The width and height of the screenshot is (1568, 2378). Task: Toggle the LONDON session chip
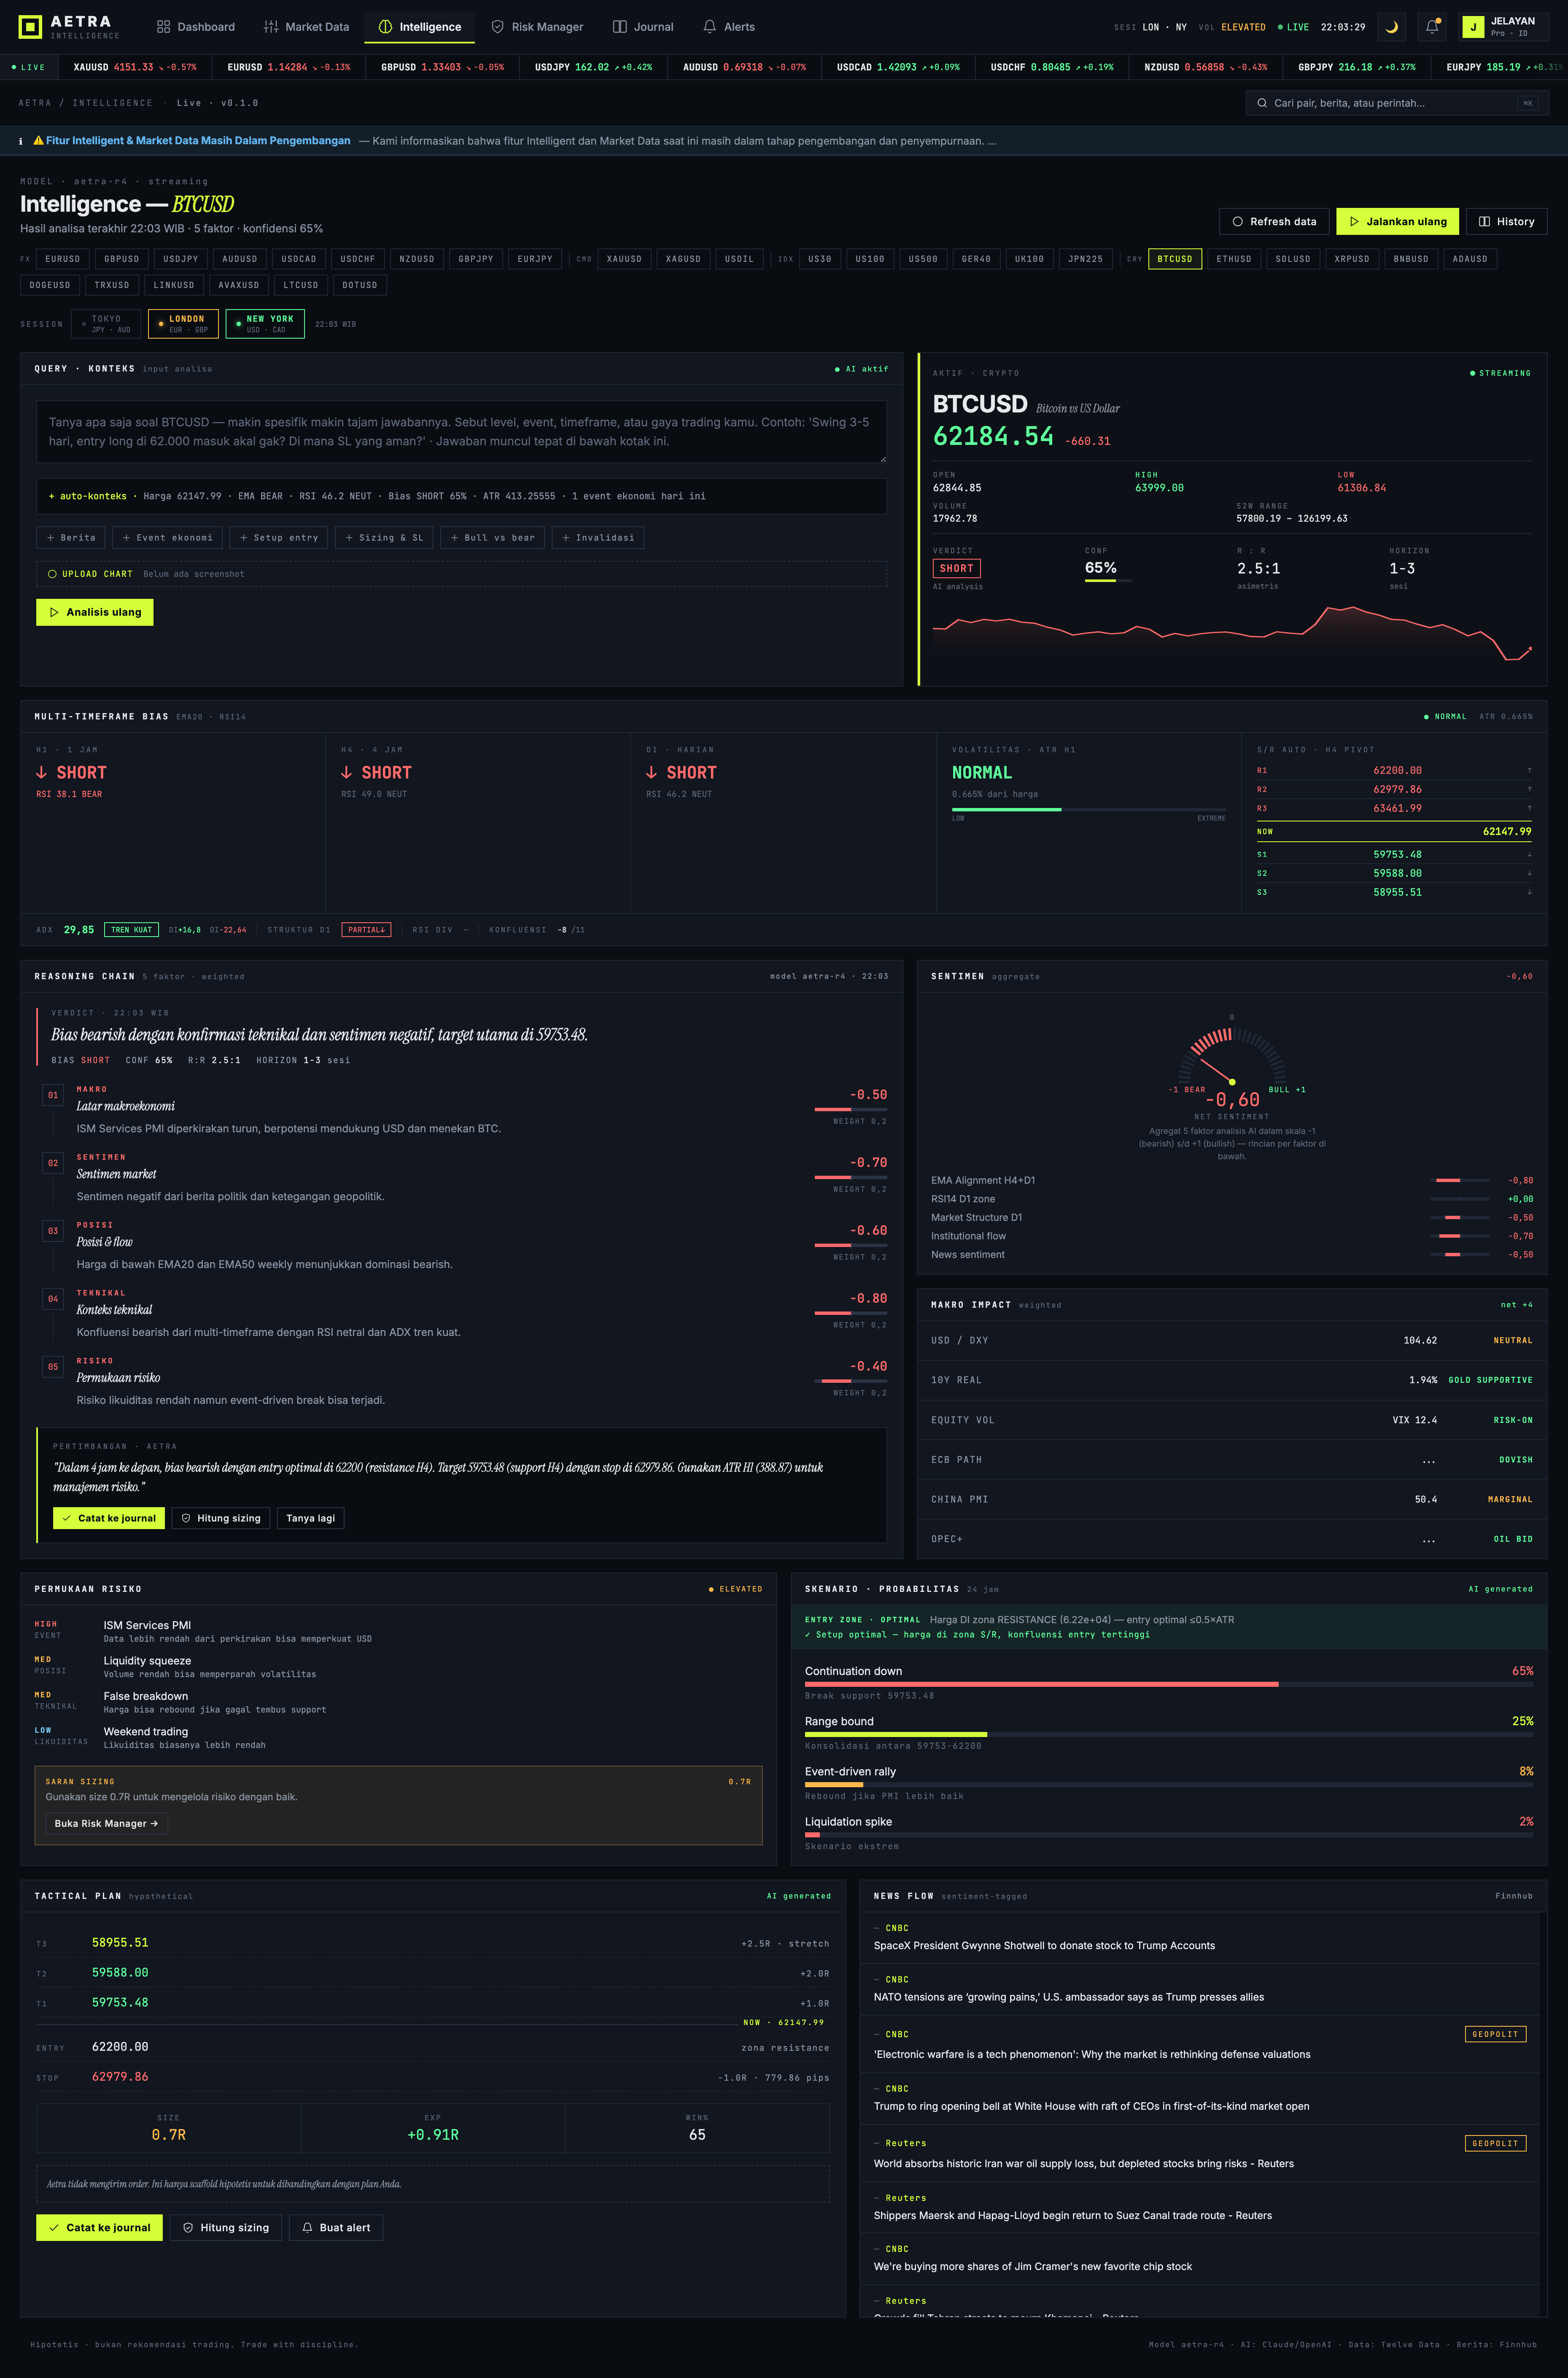point(183,324)
